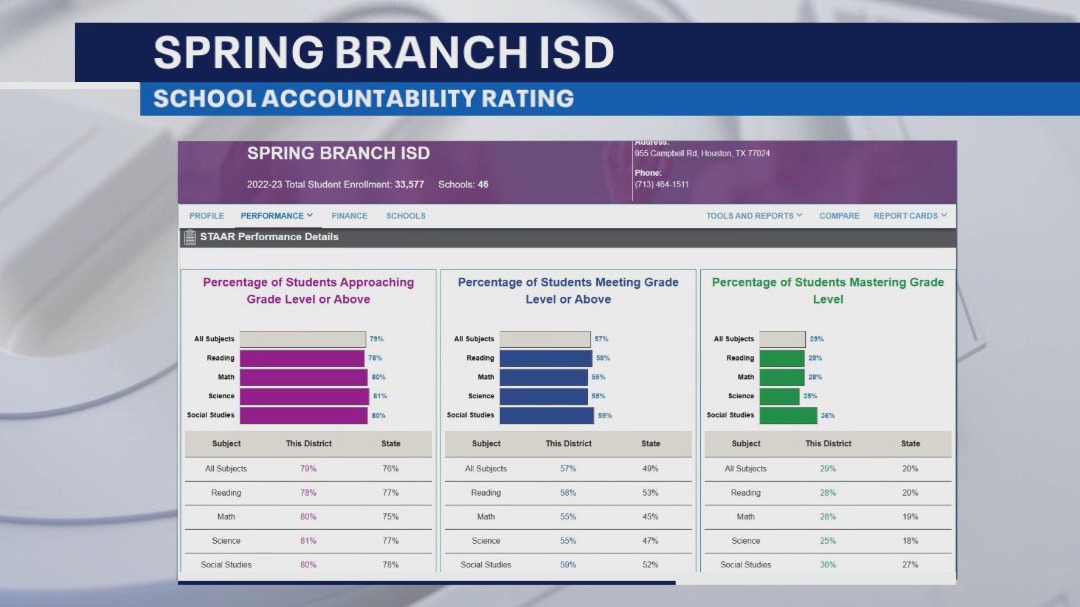Screen dimensions: 1080x607
Task: Select the Math row in Mastering table
Action: coord(828,516)
